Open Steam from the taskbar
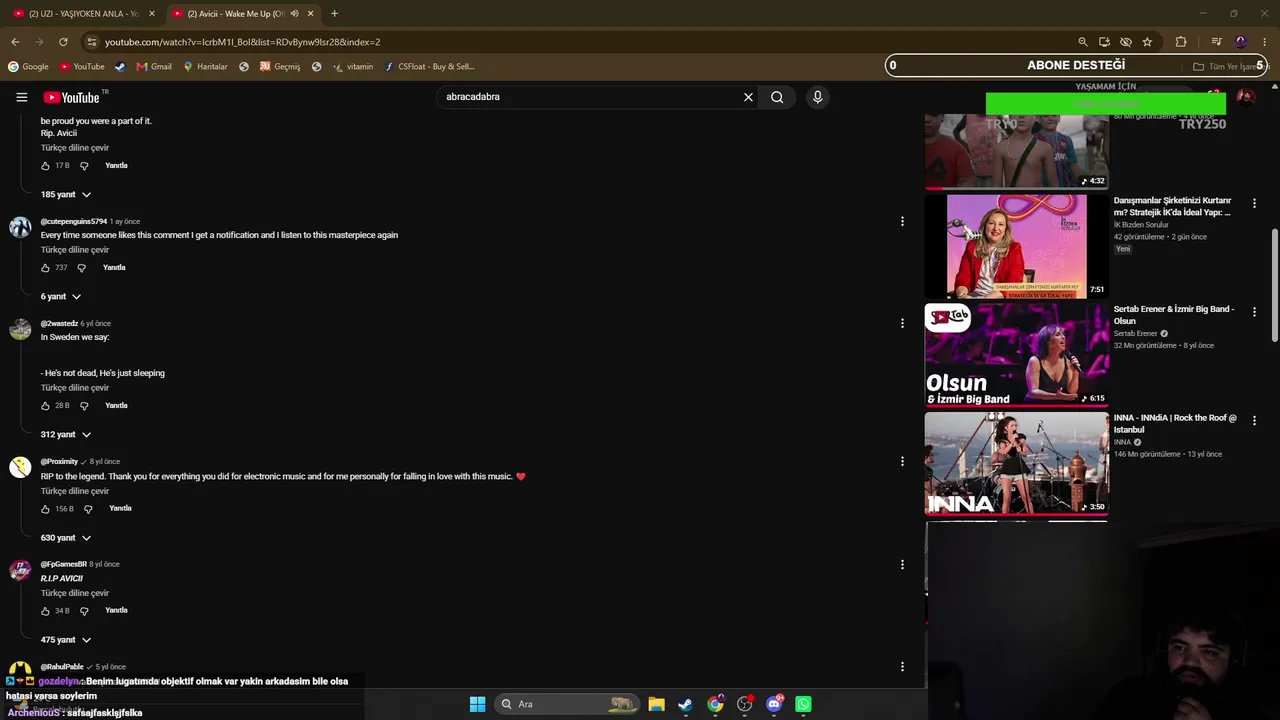Viewport: 1280px width, 720px height. tap(685, 704)
